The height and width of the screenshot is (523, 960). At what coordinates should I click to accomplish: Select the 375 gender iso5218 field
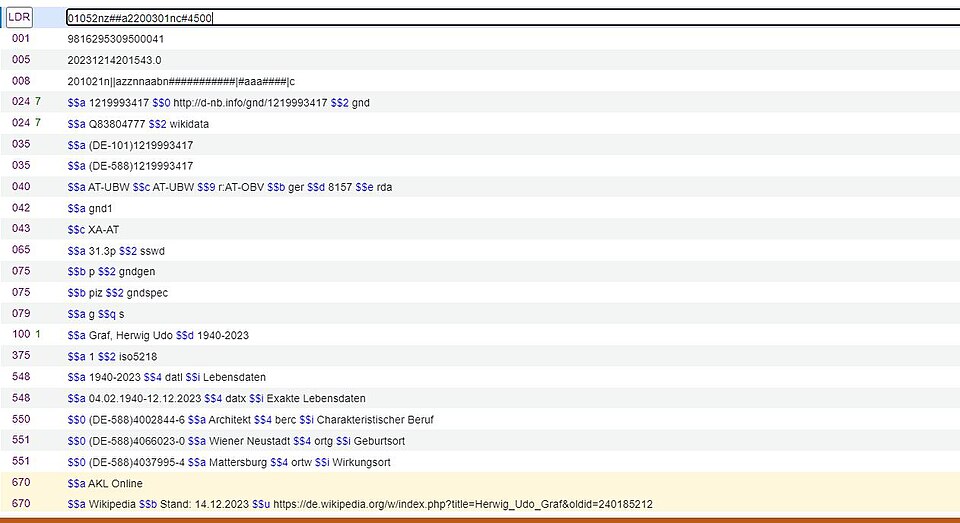click(112, 356)
